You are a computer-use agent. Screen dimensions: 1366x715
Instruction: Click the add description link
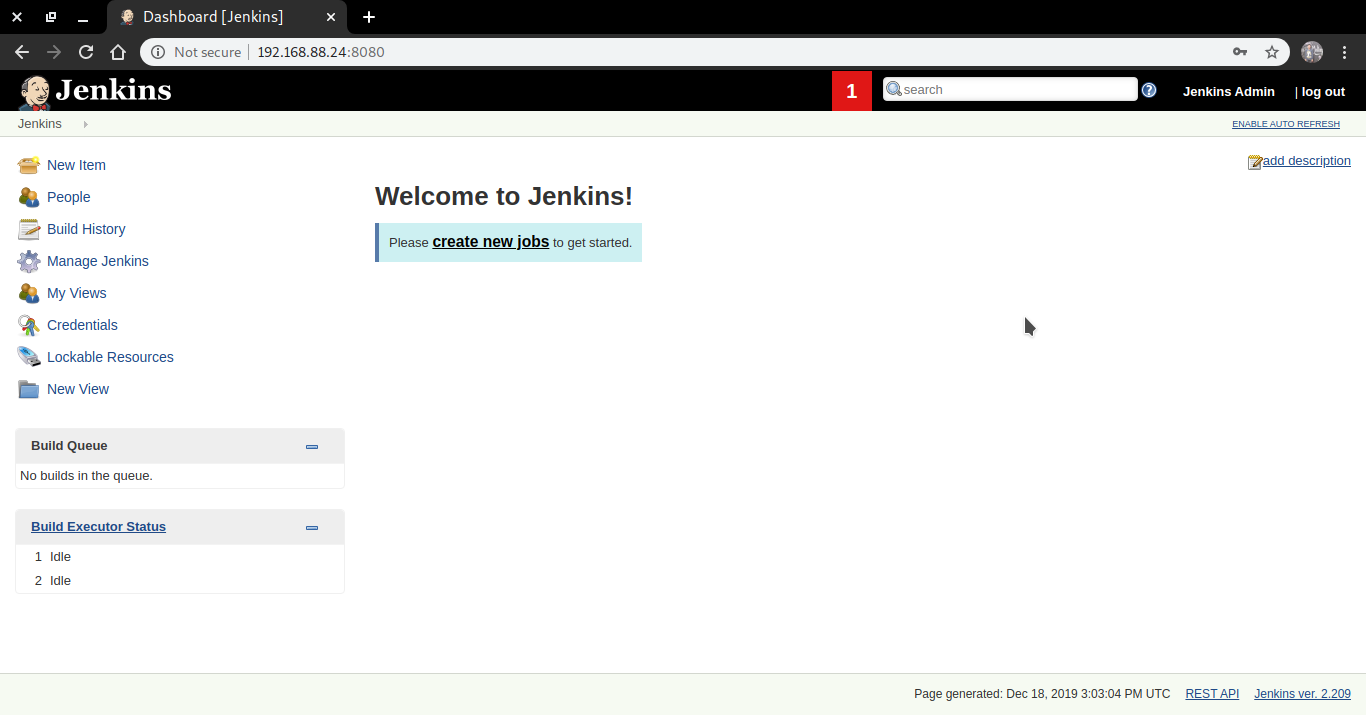coord(1307,161)
